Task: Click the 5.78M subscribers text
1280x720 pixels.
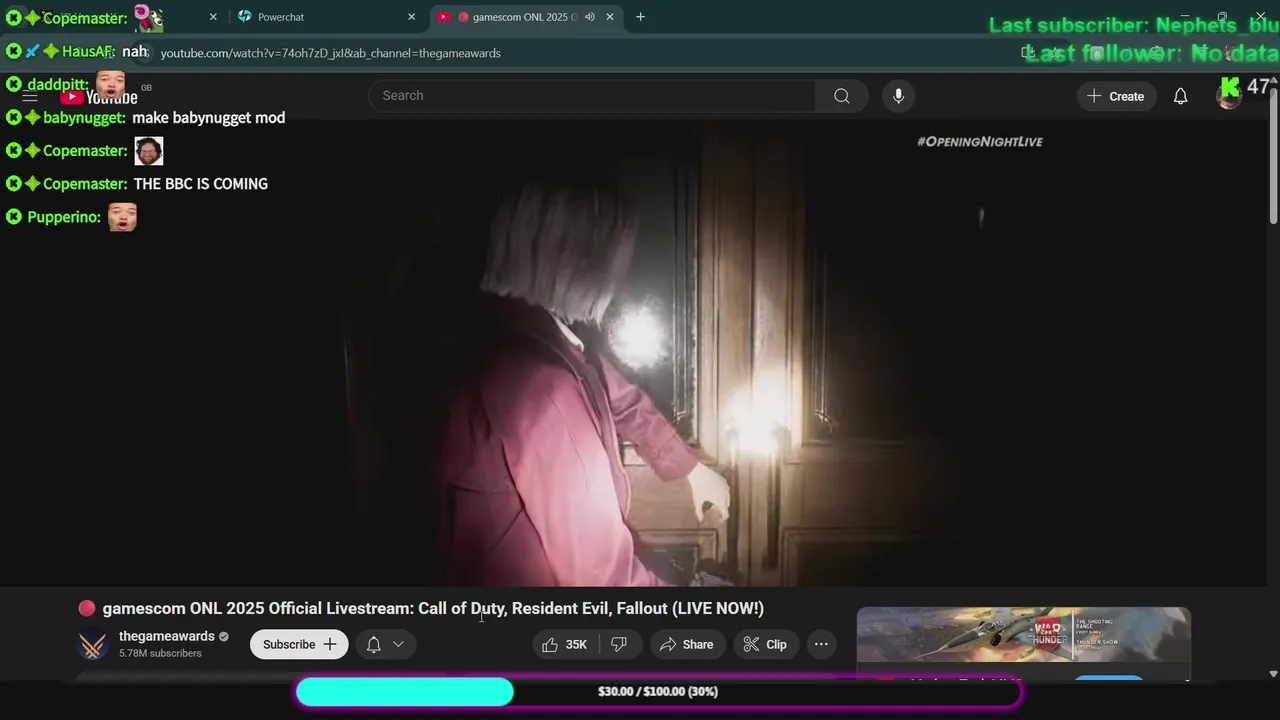Action: 160,653
